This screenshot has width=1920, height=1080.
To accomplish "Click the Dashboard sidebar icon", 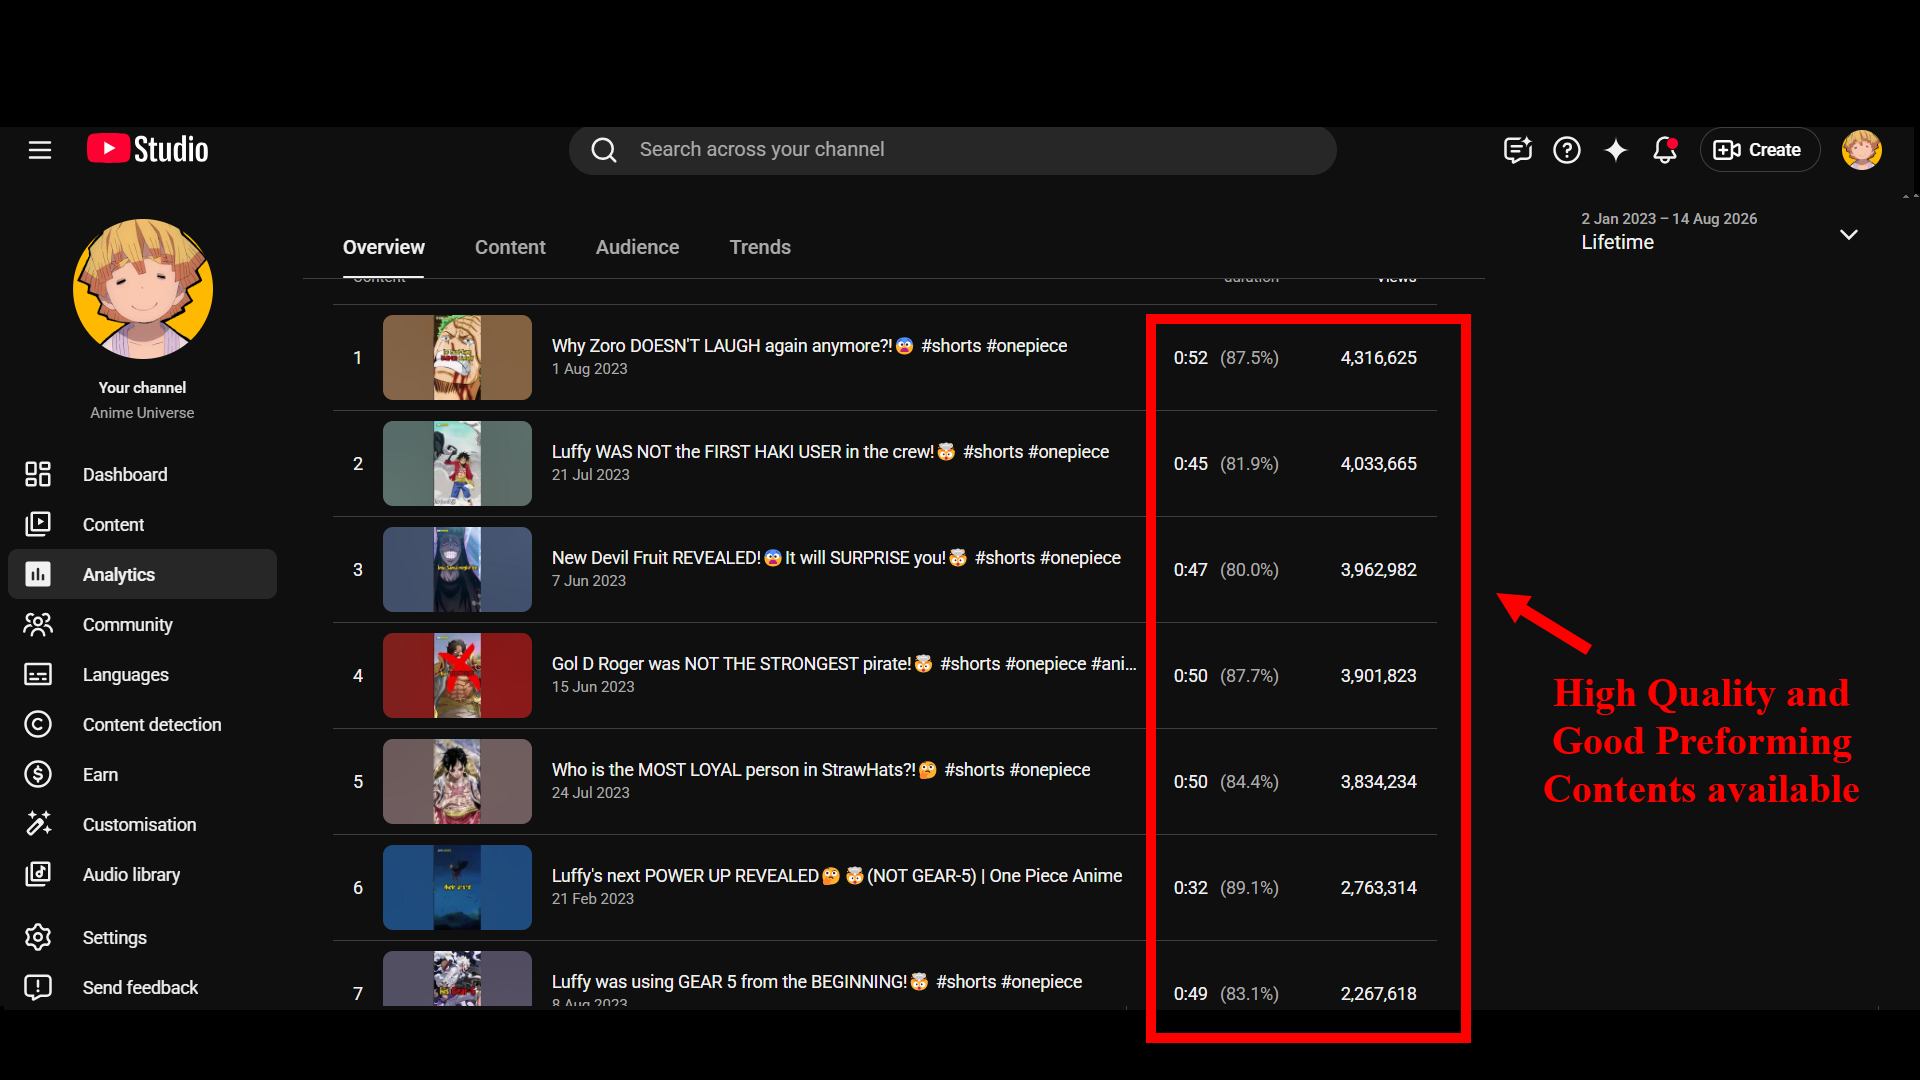I will (x=38, y=474).
